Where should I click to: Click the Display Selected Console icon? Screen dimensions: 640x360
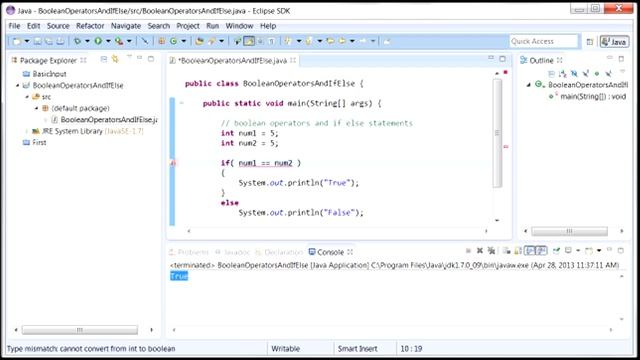point(568,250)
